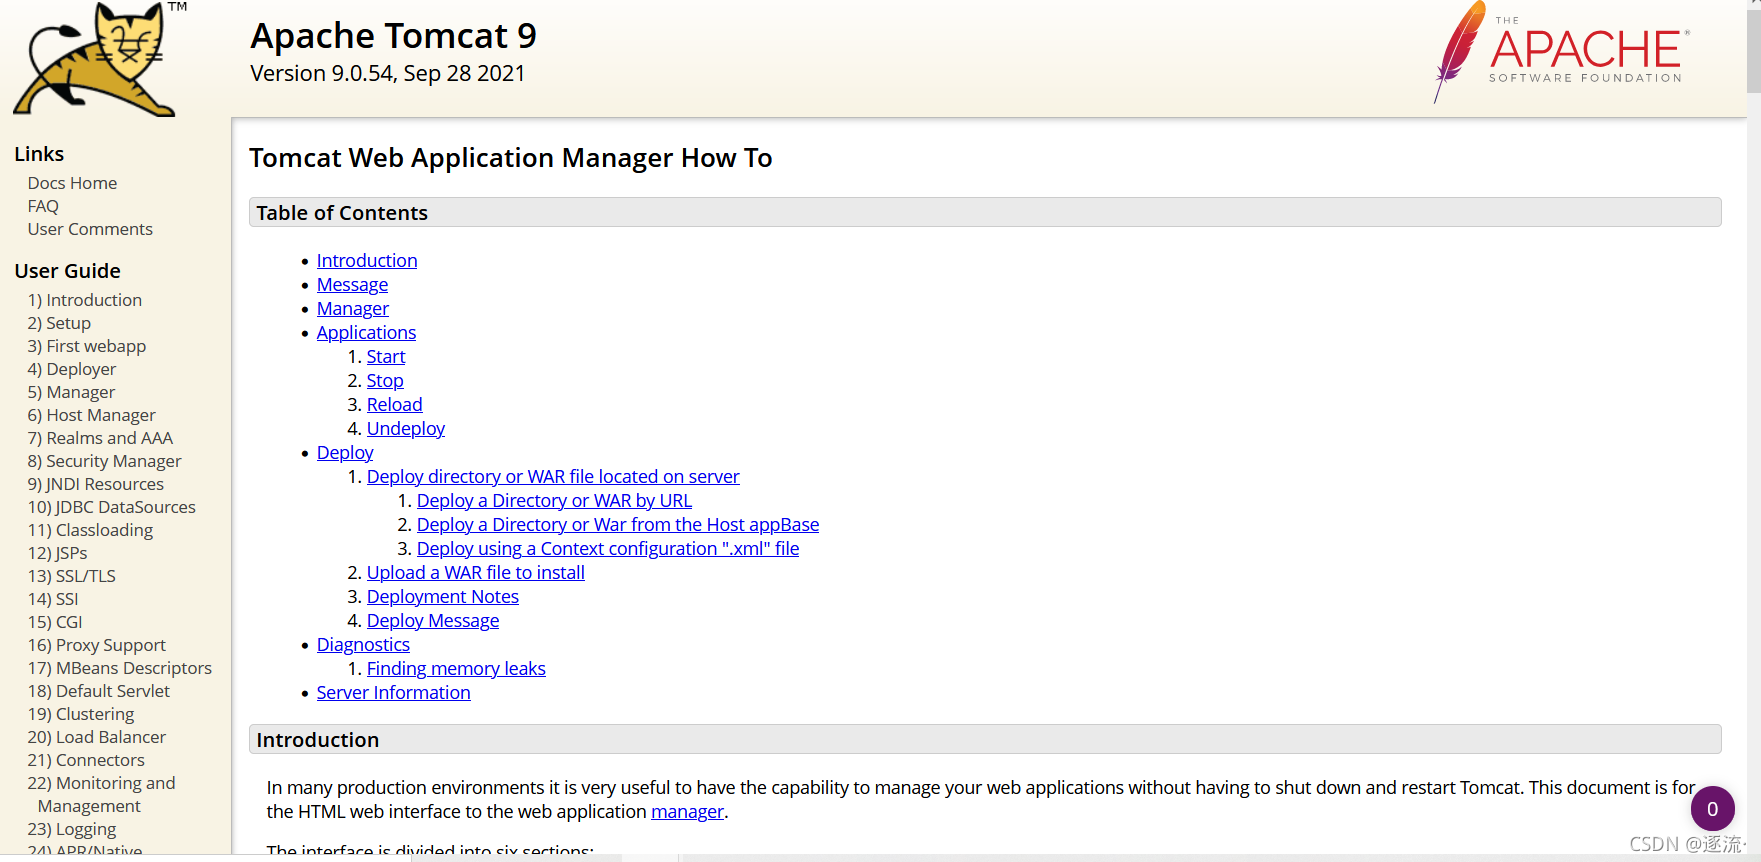Open 4) Deployer guide
The image size is (1761, 862).
(72, 369)
